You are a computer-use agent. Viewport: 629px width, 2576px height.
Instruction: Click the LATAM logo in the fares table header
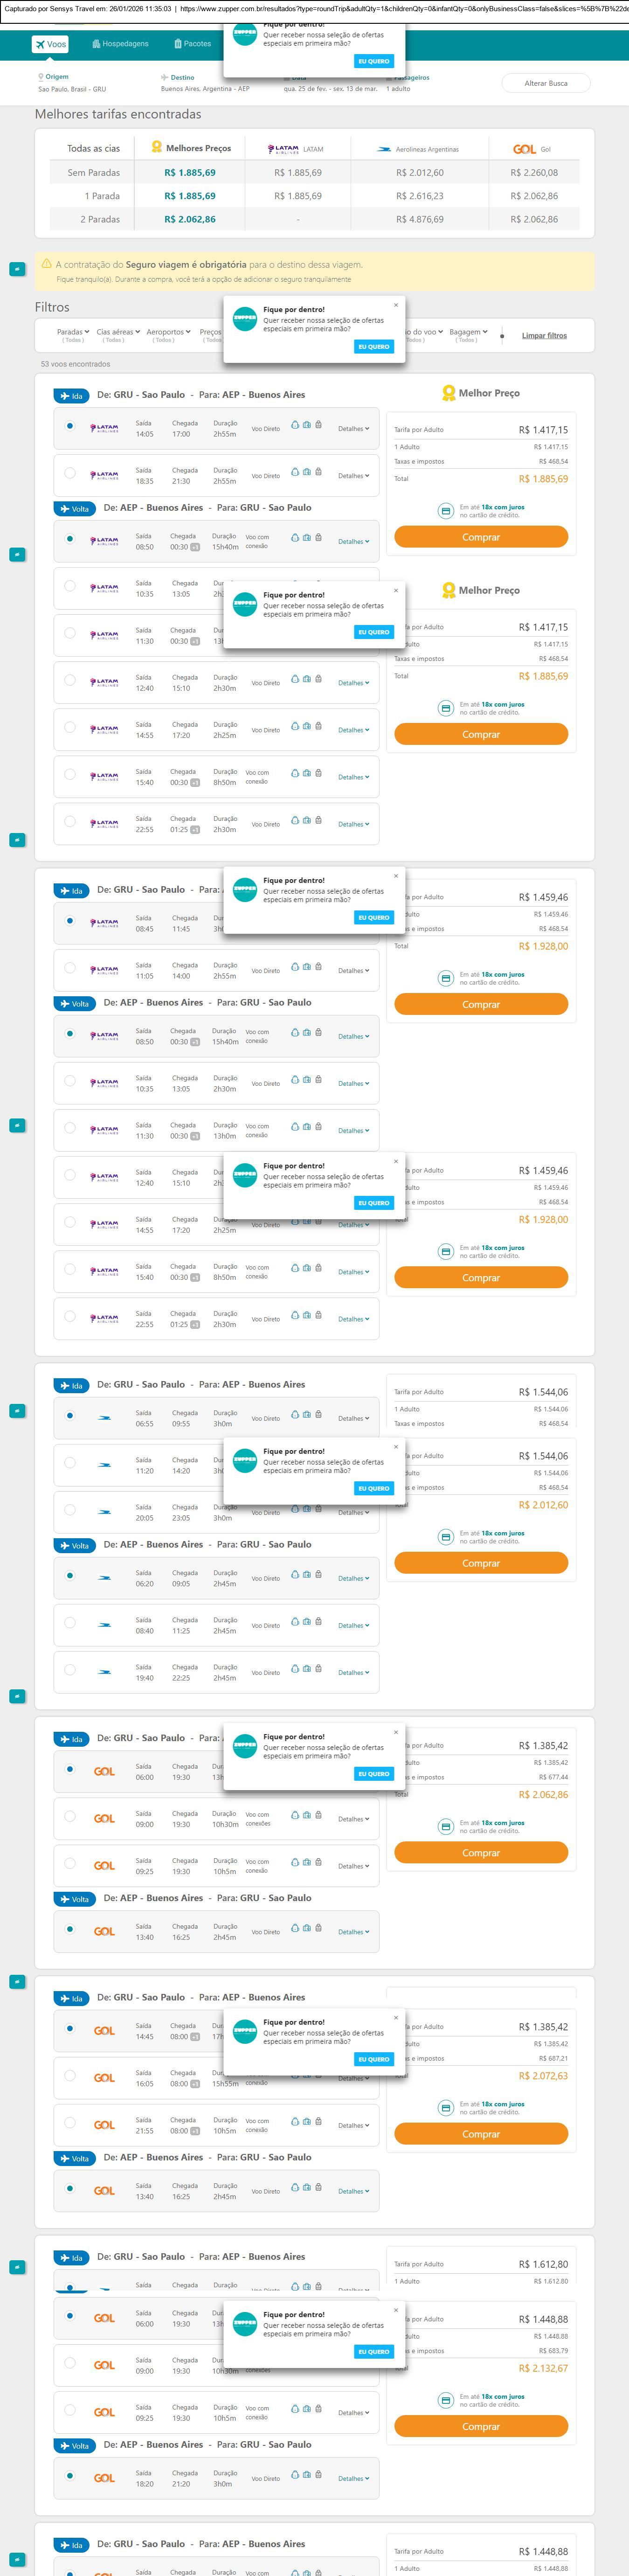coord(283,149)
